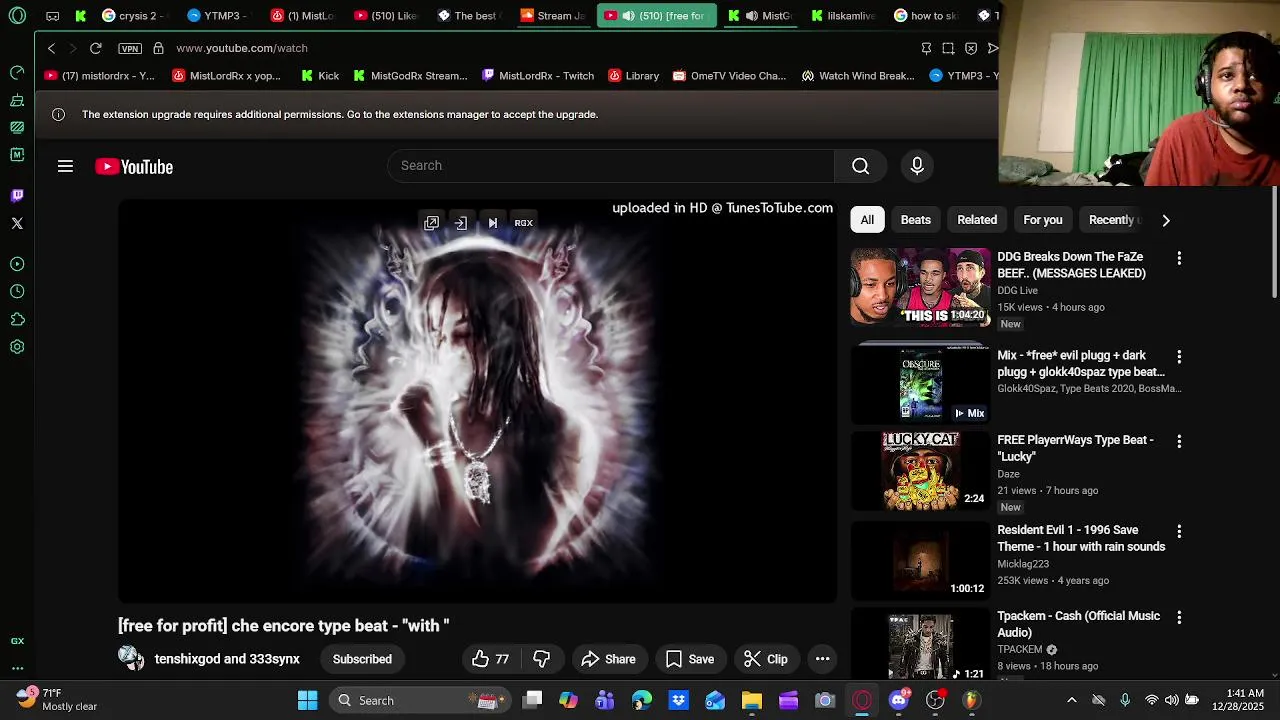Click the extension upgrade info icon
Viewport: 1280px width, 720px height.
pyautogui.click(x=58, y=114)
